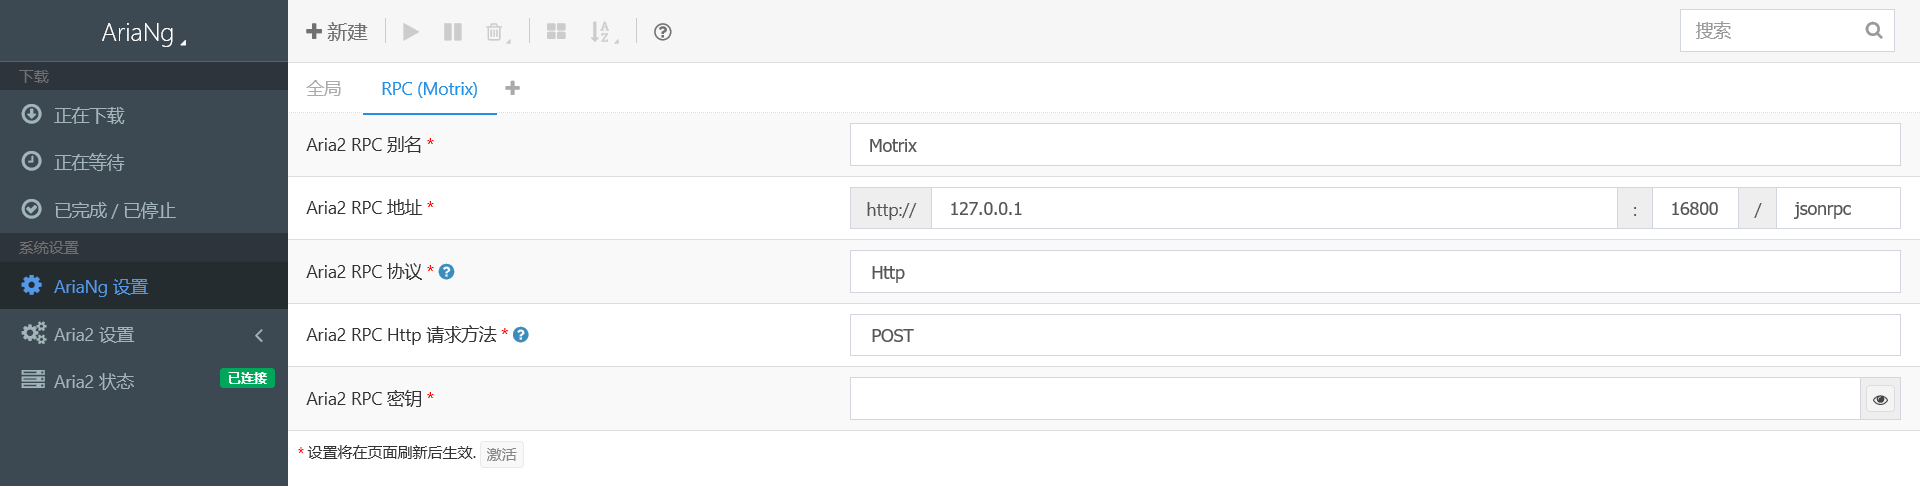The image size is (1920, 486).
Task: Click help icon beside Http 请求方法
Action: point(521,335)
